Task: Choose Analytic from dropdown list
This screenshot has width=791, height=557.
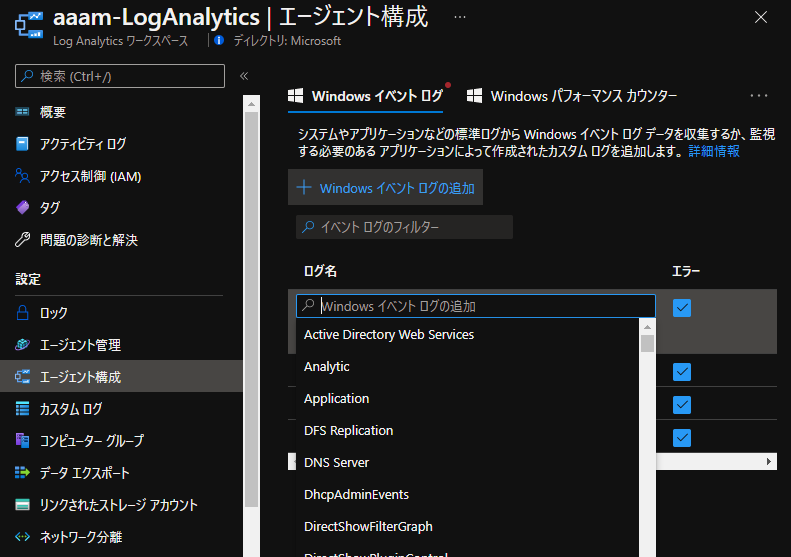Action: (467, 366)
